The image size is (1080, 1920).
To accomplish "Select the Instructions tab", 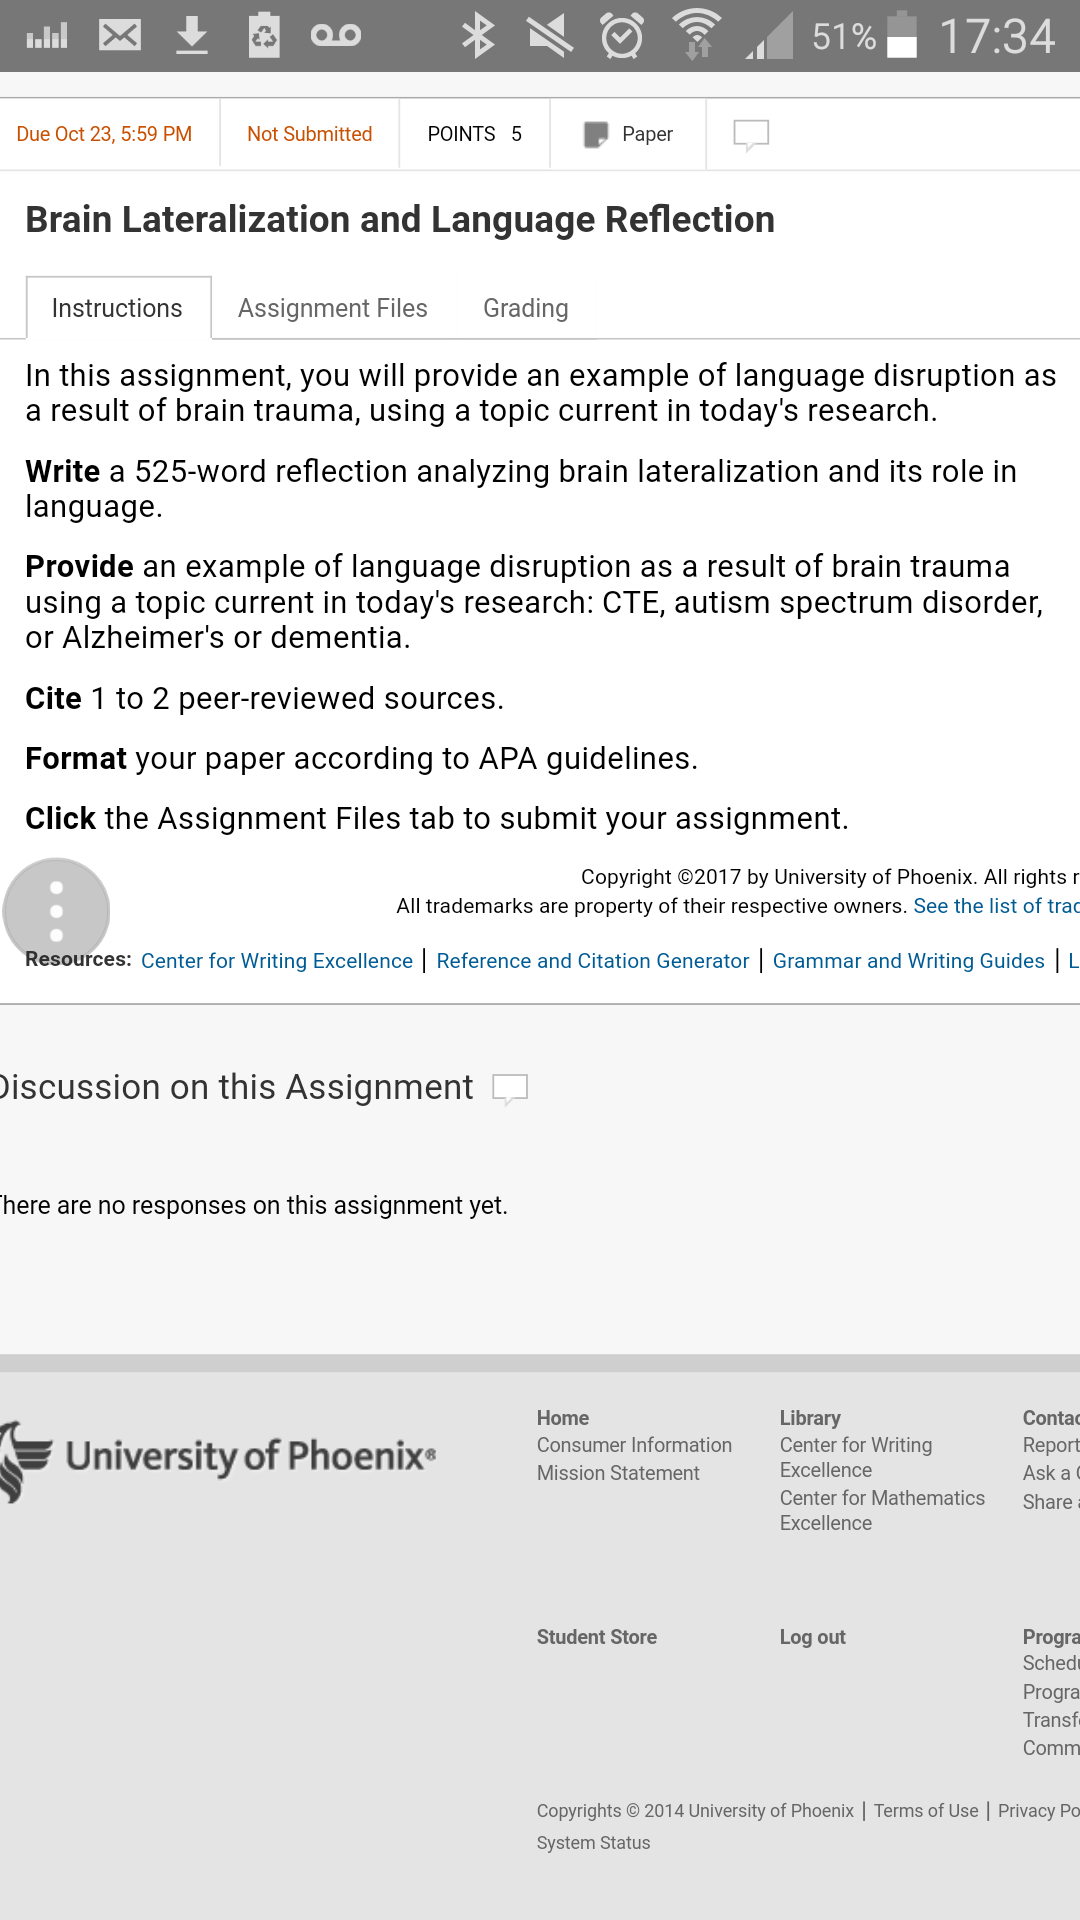I will [118, 308].
